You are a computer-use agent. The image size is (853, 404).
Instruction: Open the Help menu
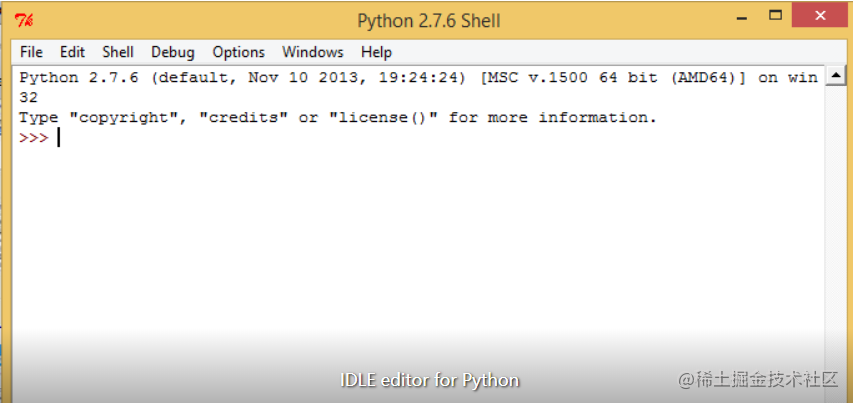376,52
